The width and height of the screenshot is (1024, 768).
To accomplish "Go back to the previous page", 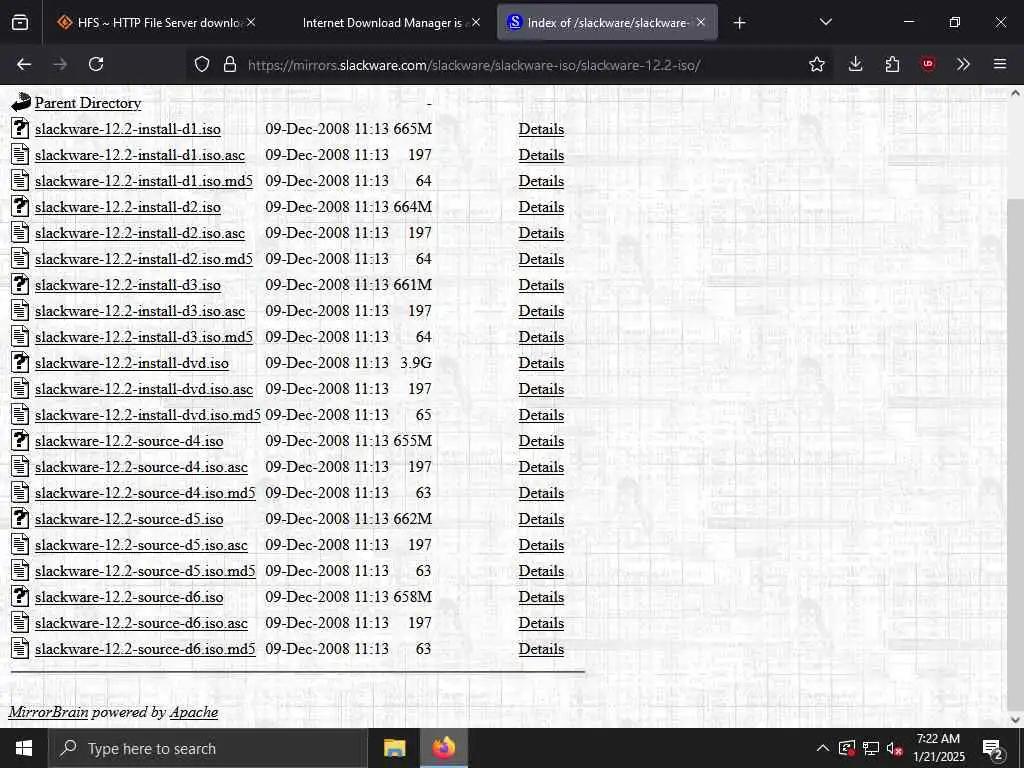I will [x=24, y=64].
